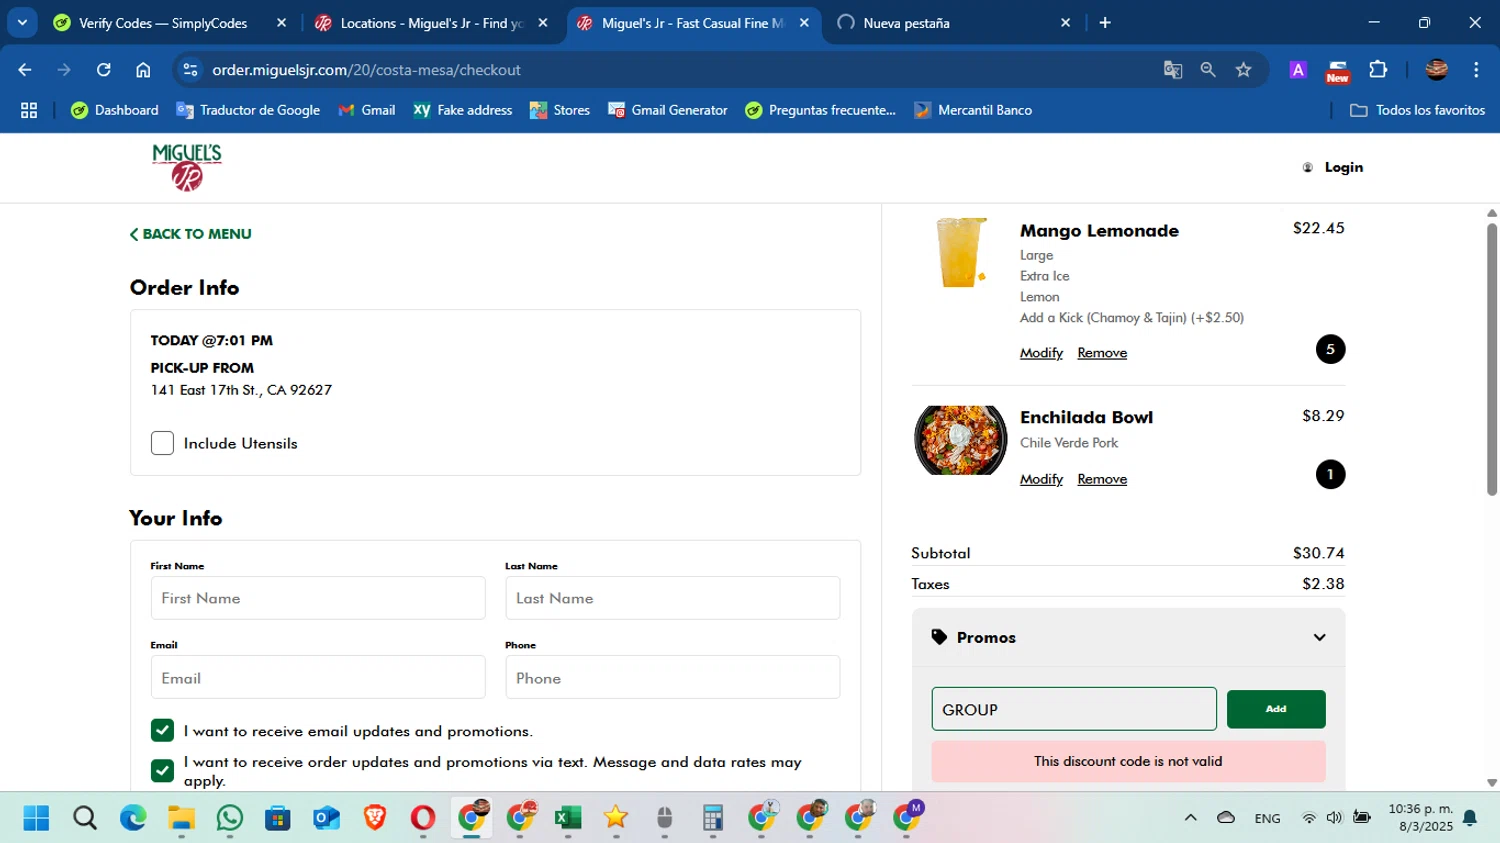Reload the page with the refresh icon
Viewport: 1500px width, 843px height.
[x=103, y=70]
